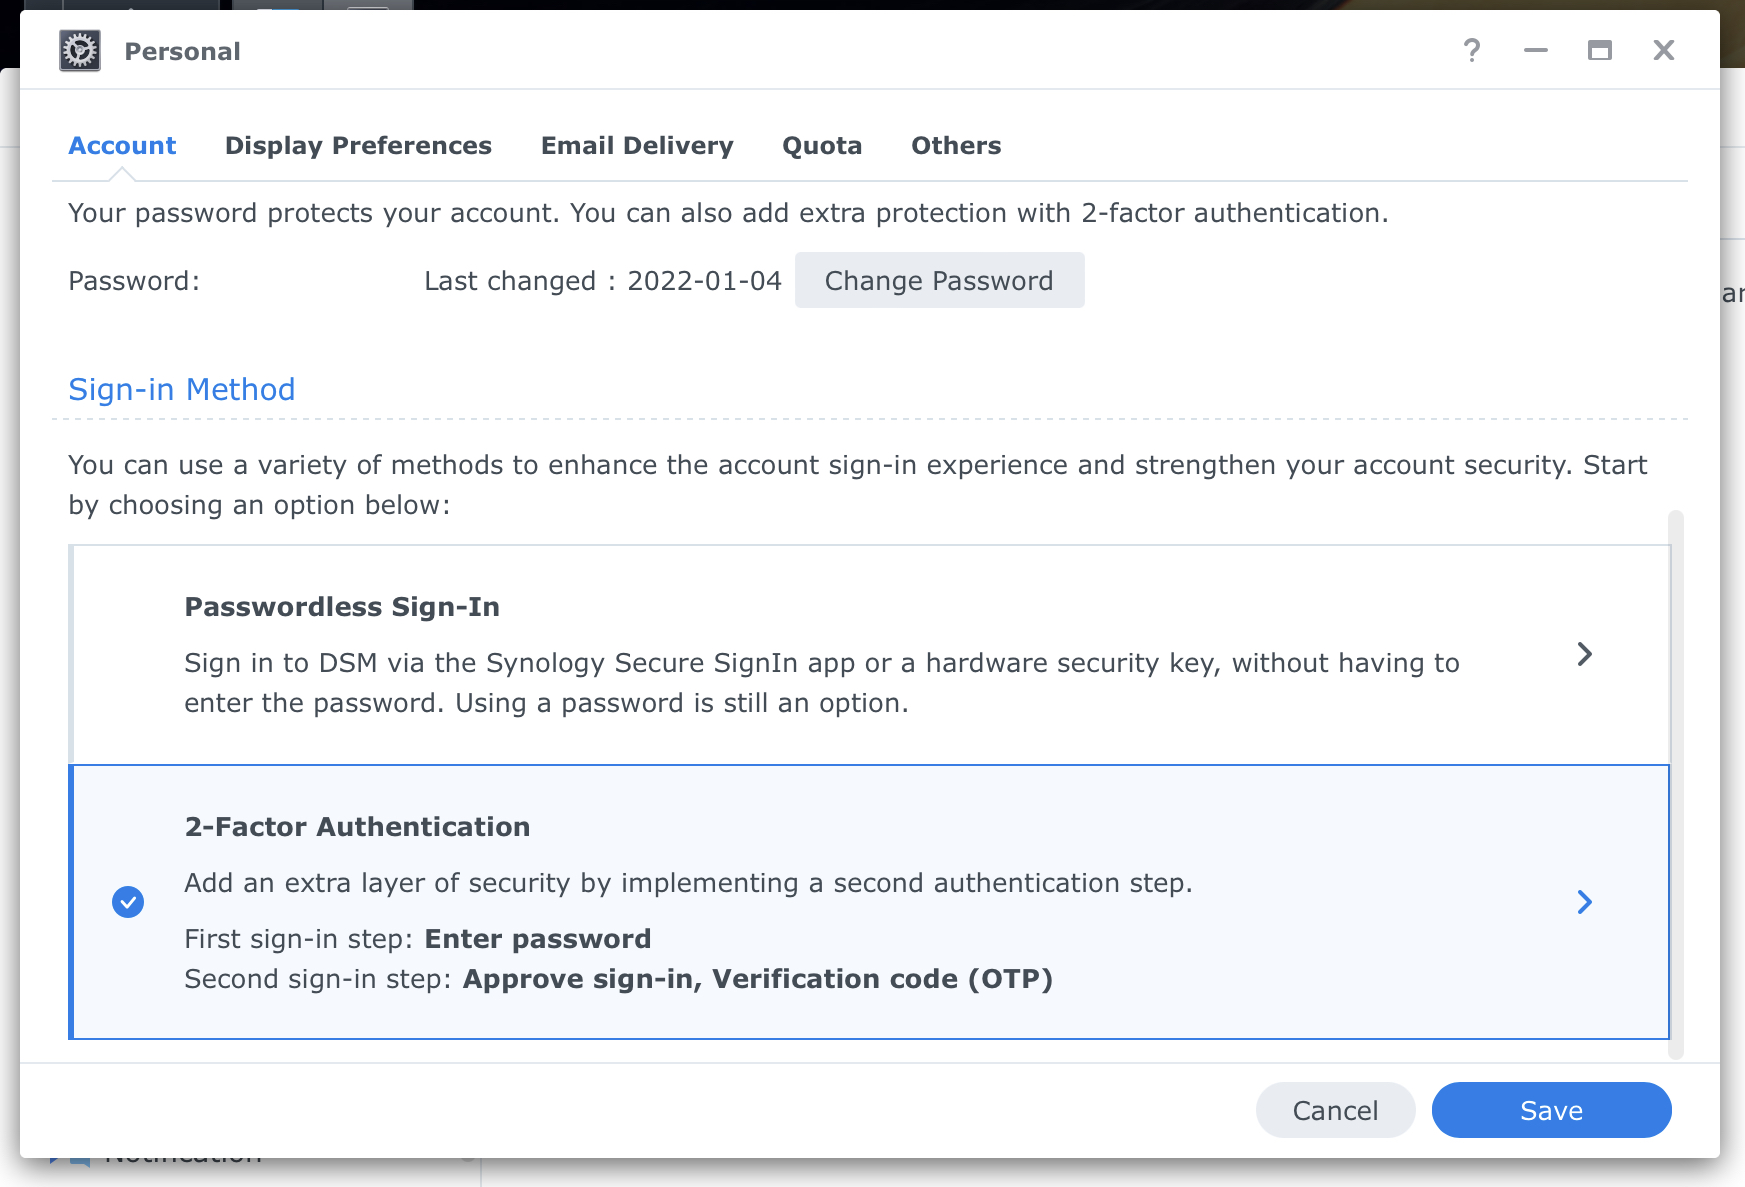
Task: Open the Display Preferences tab
Action: click(x=358, y=146)
